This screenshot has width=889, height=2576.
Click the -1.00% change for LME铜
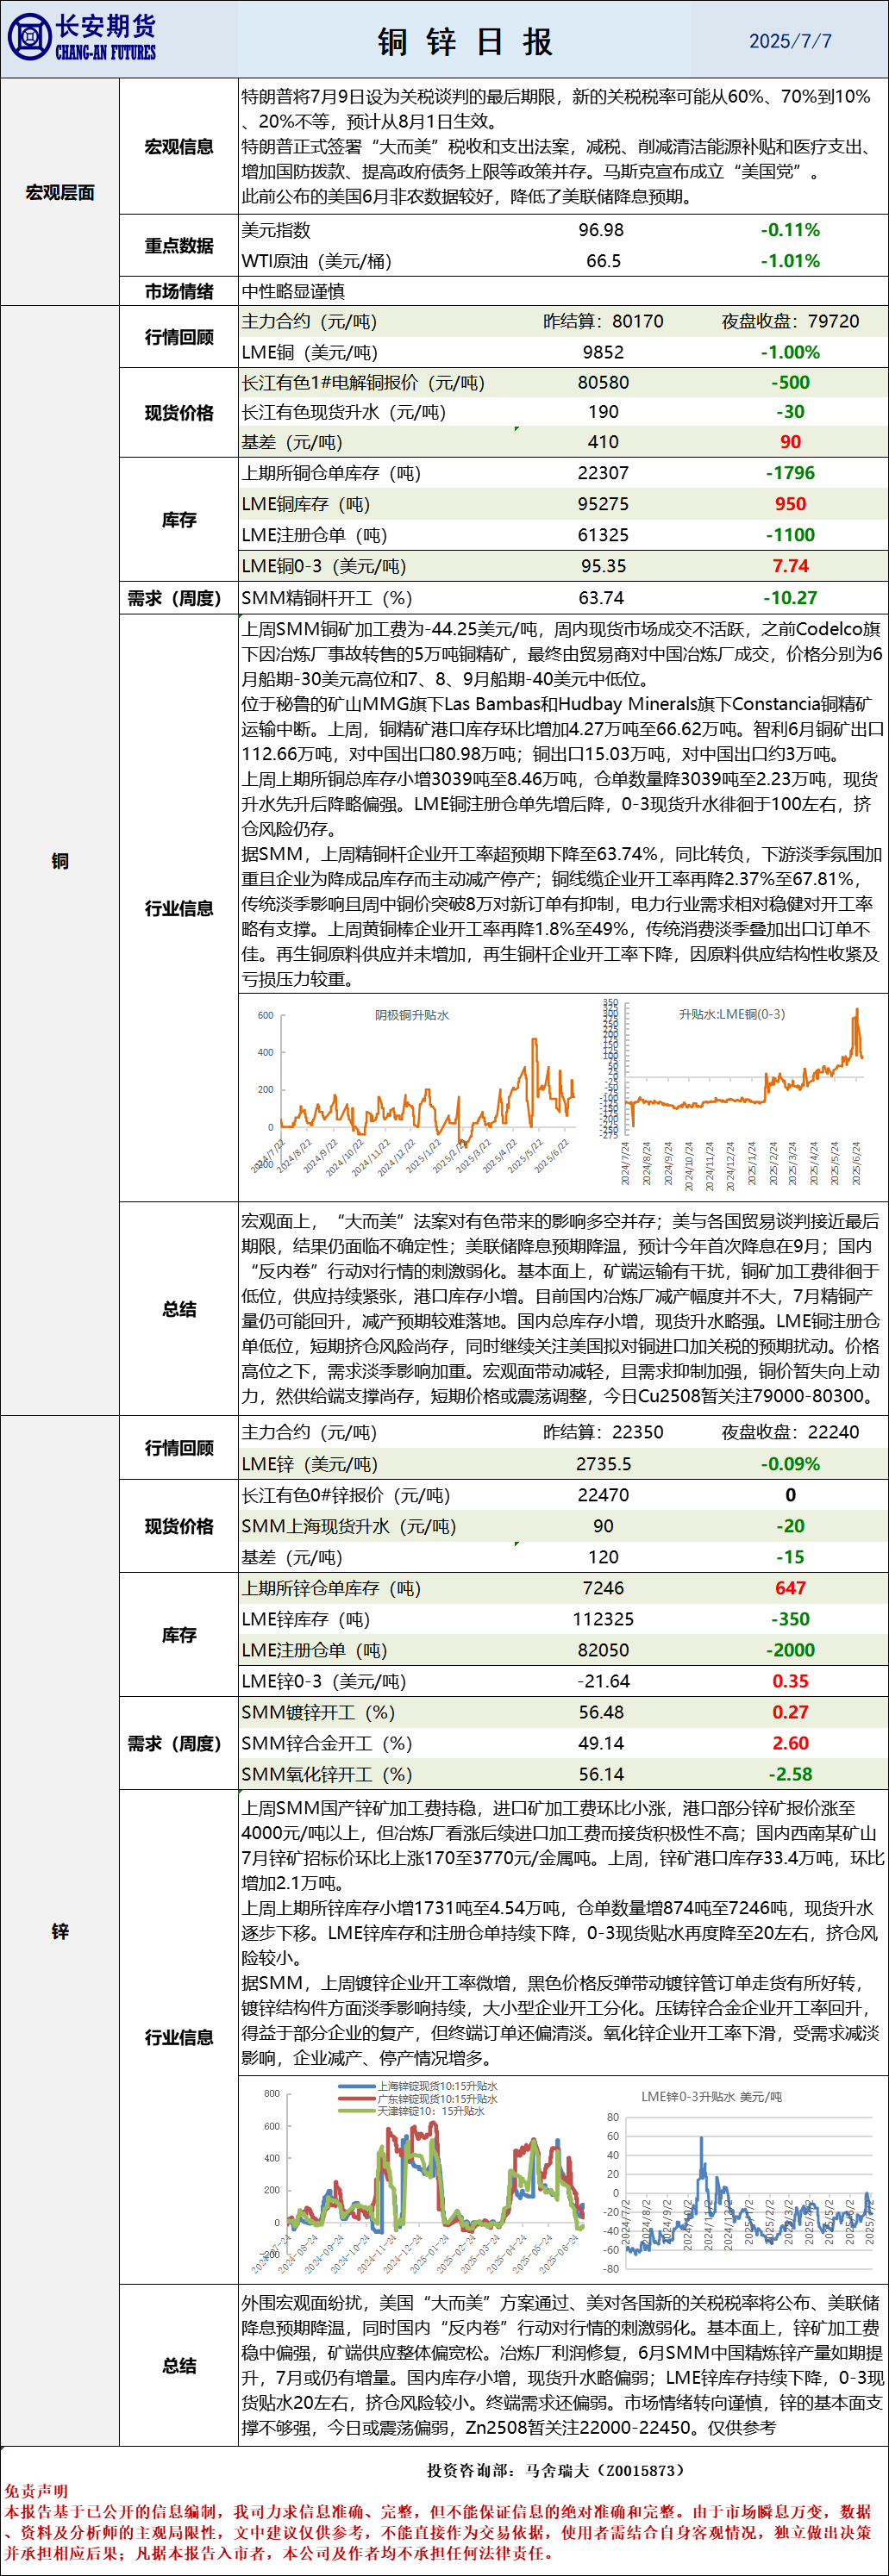[x=790, y=352]
